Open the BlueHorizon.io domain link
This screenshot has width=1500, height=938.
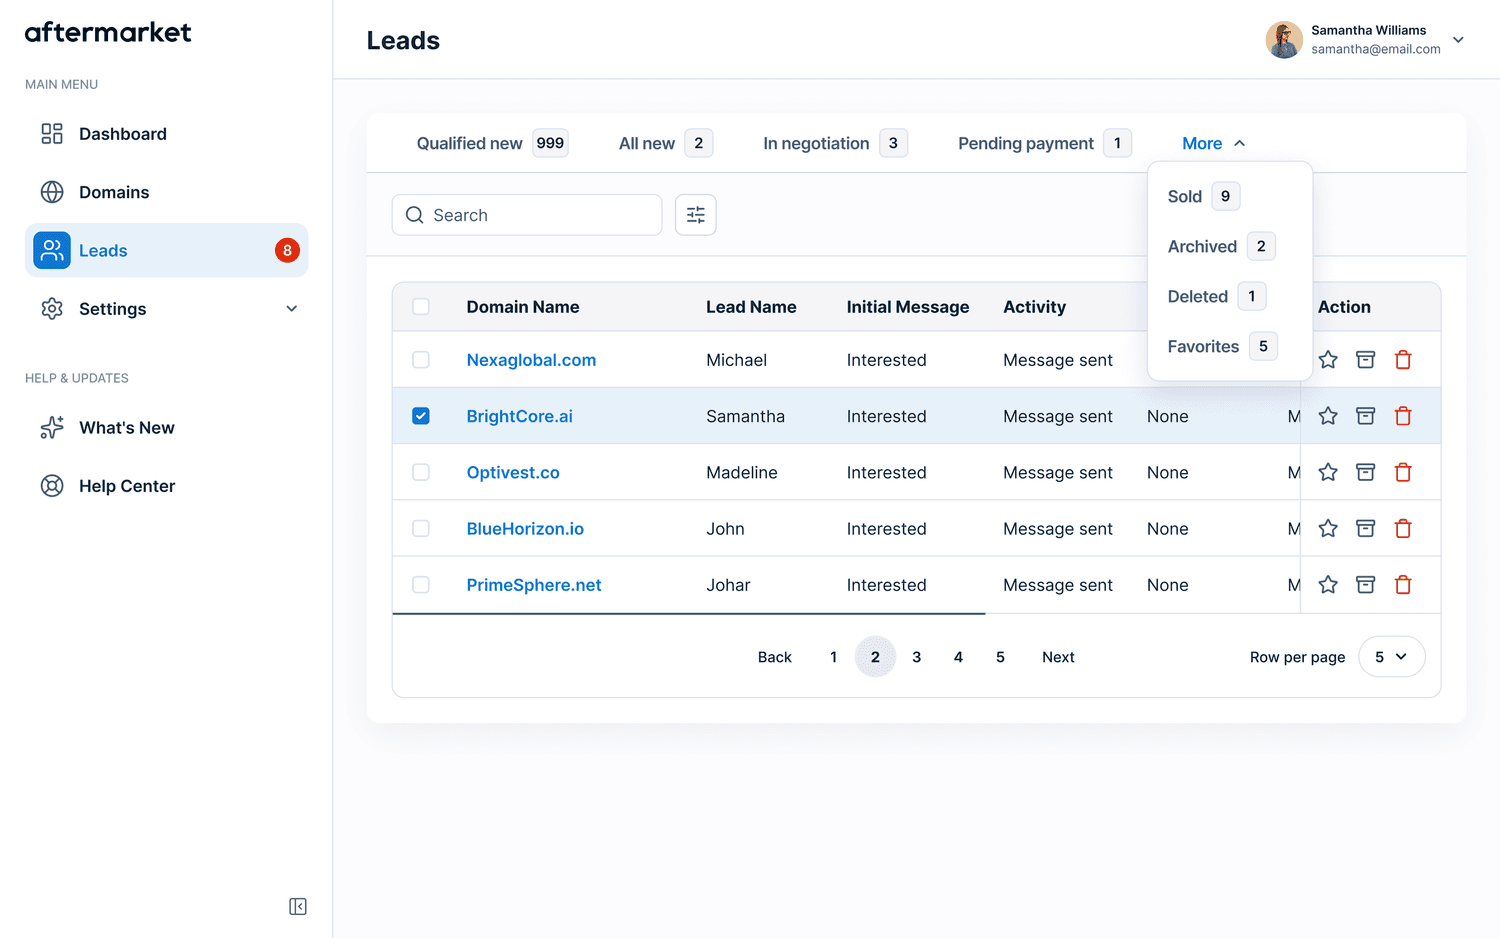pos(525,528)
